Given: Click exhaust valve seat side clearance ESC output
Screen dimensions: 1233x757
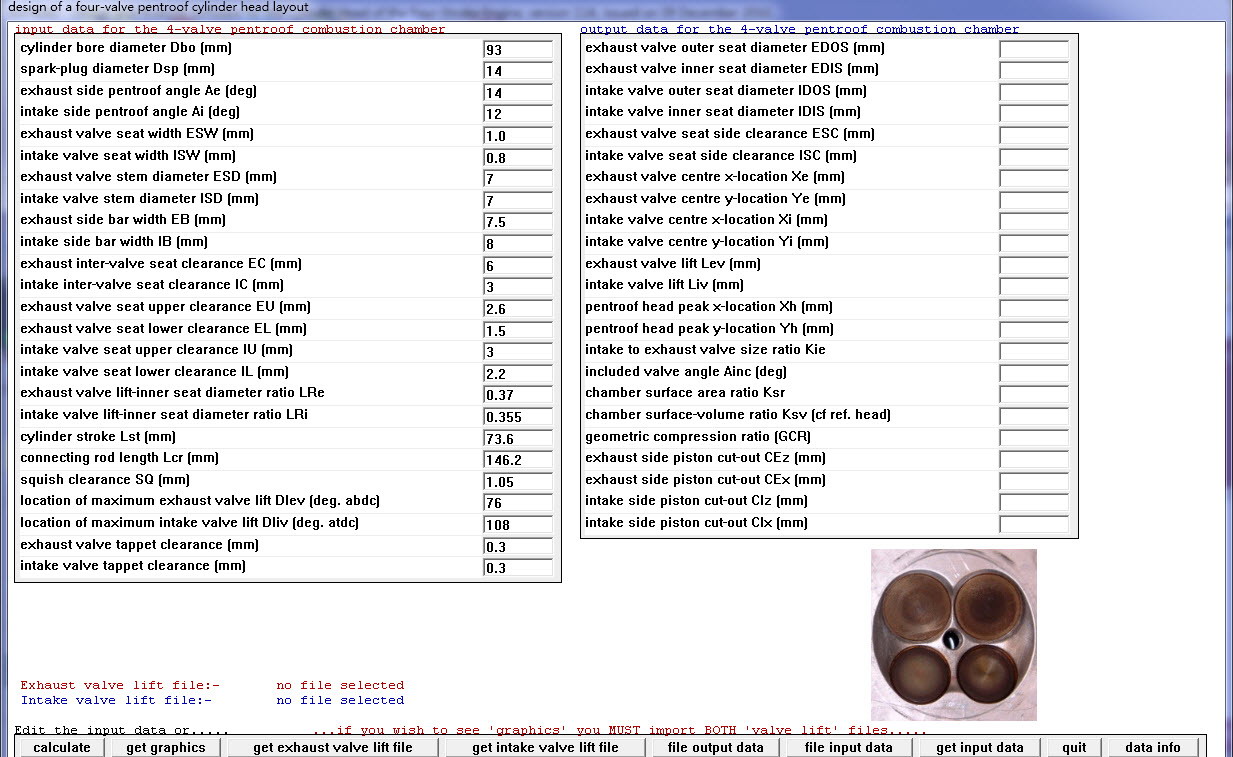Looking at the screenshot, I should click(1034, 135).
